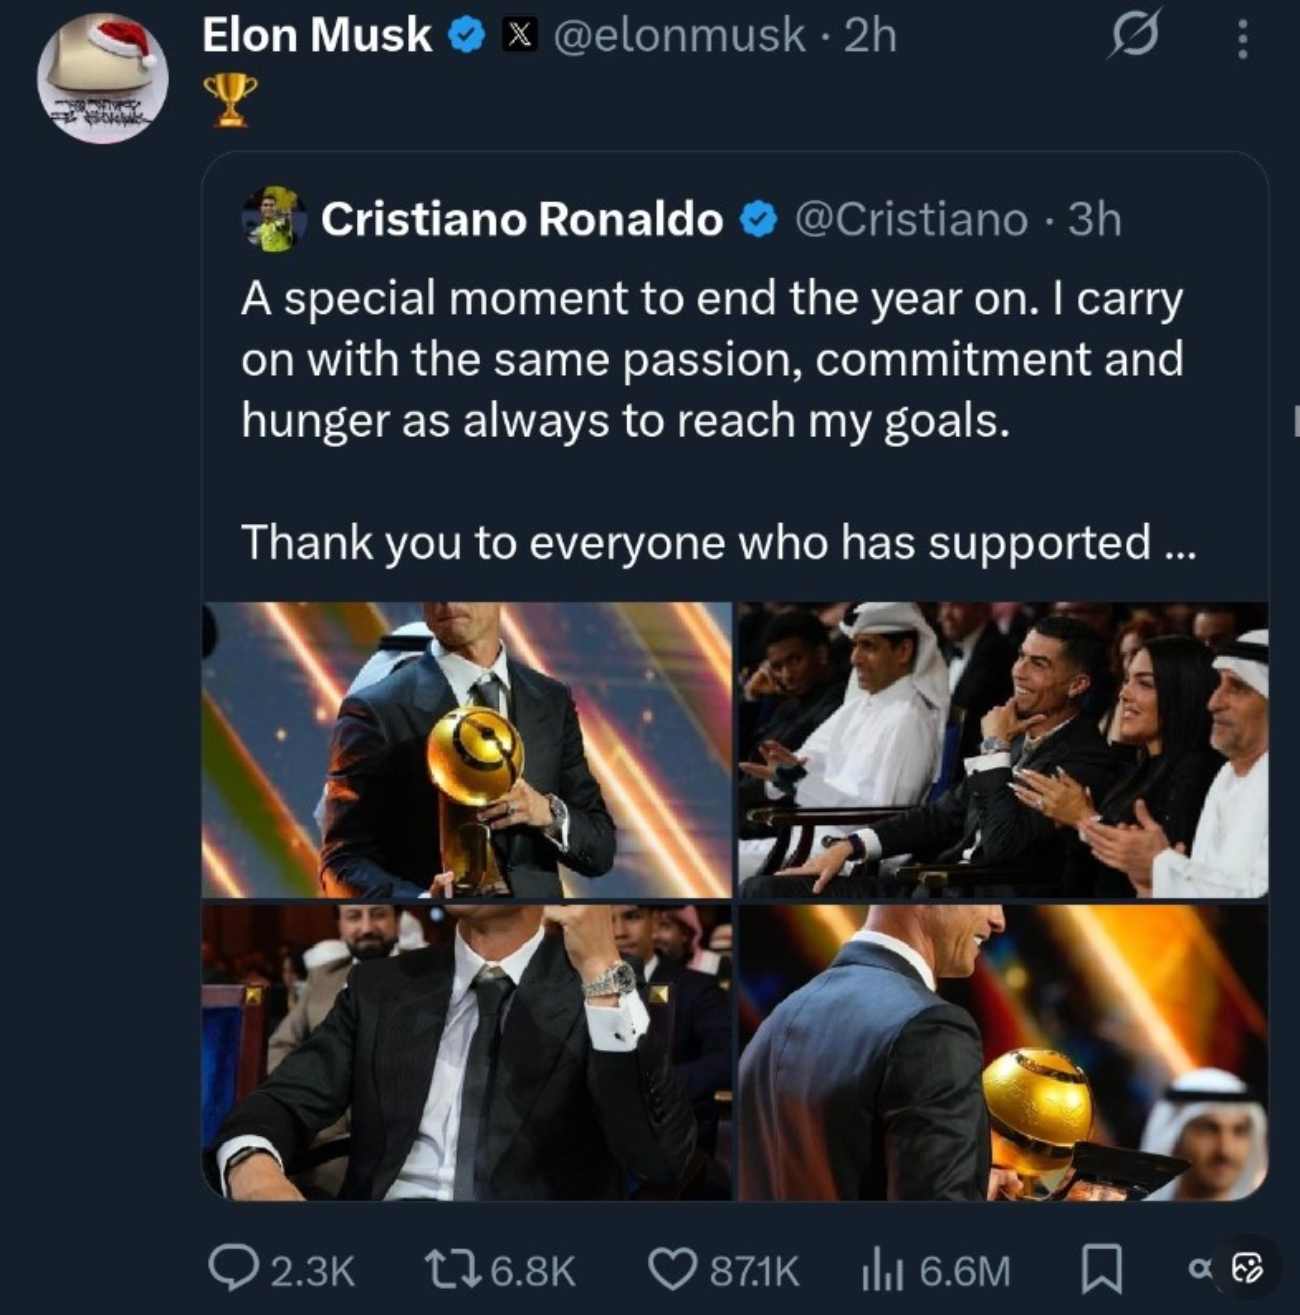
Task: Open the @Cristiano handle profile
Action: point(910,220)
